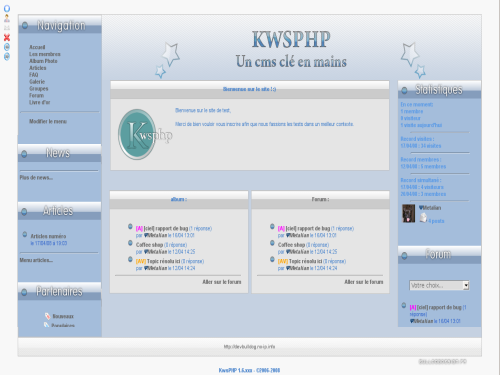Select Articles in the Navigation list
500x375 pixels.
point(38,68)
